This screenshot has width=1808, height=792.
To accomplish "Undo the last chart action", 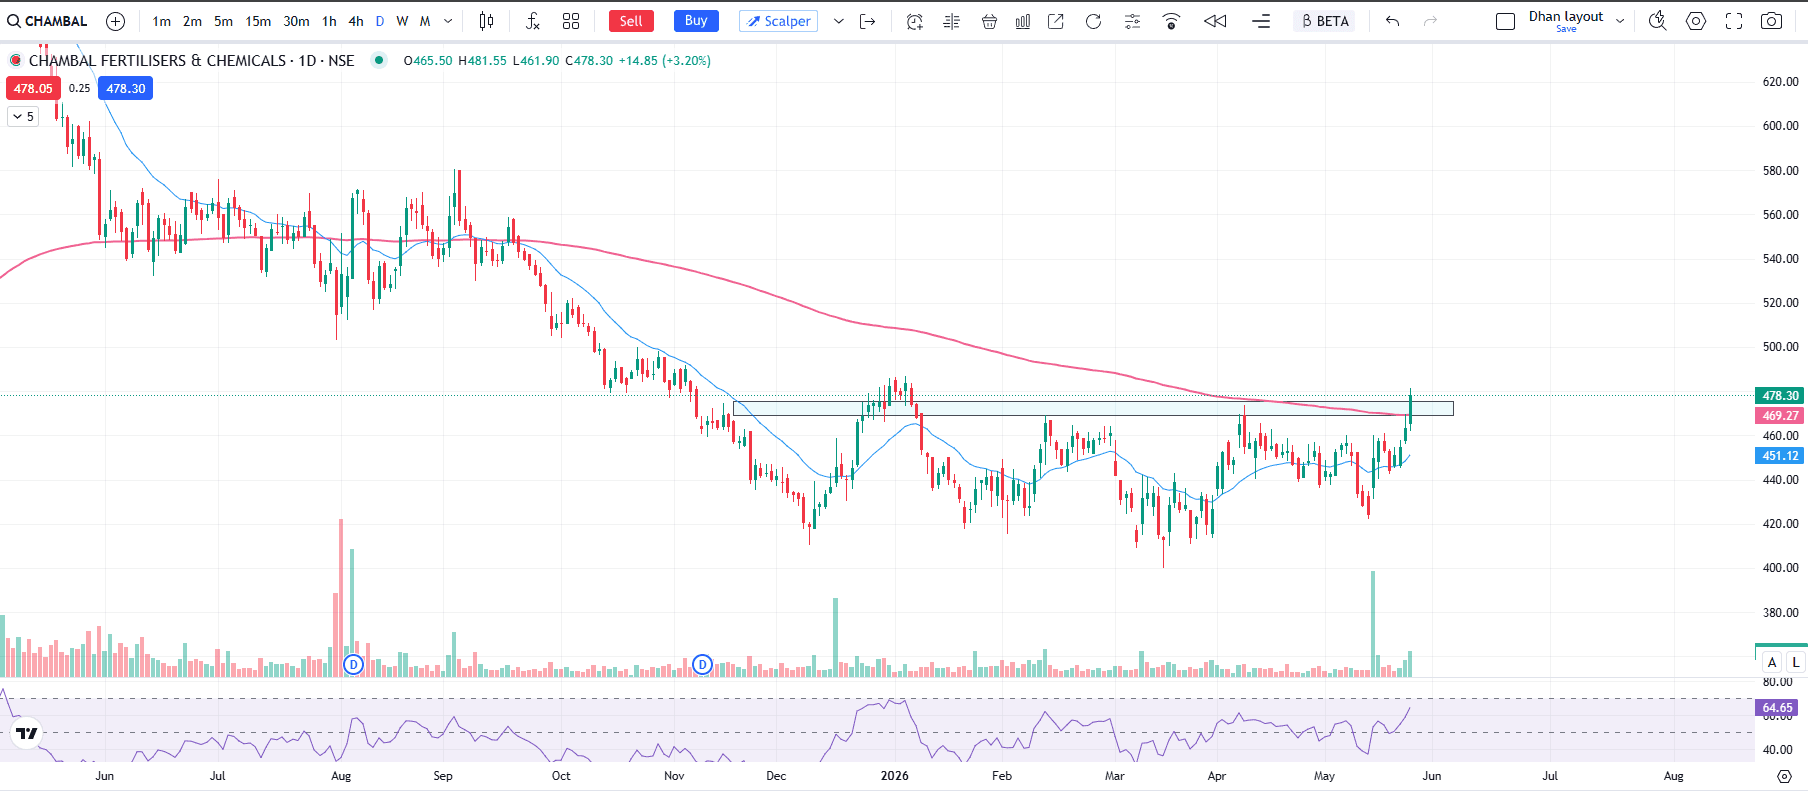I will pyautogui.click(x=1392, y=21).
